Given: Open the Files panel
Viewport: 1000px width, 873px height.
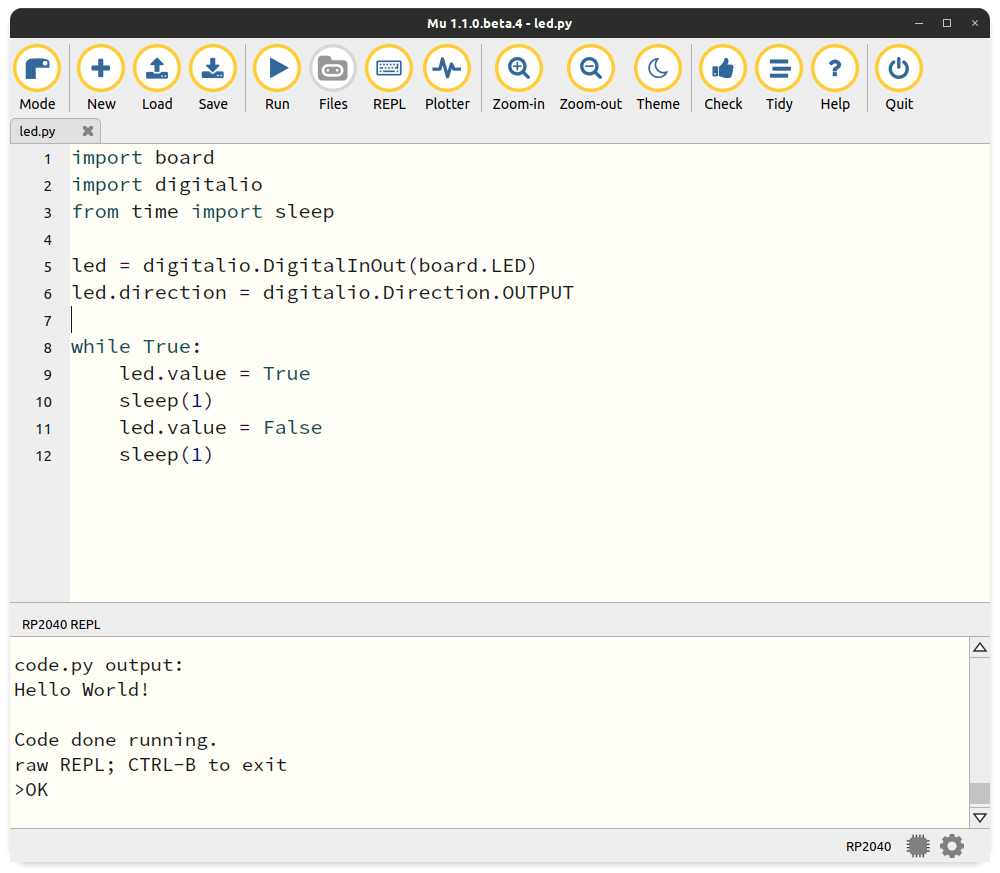Looking at the screenshot, I should tap(333, 70).
